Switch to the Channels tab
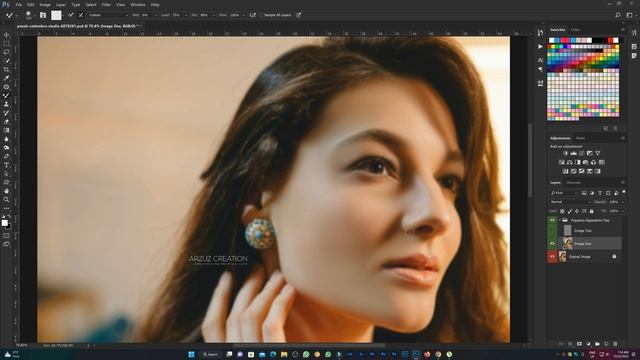This screenshot has width=640, height=360. (573, 182)
